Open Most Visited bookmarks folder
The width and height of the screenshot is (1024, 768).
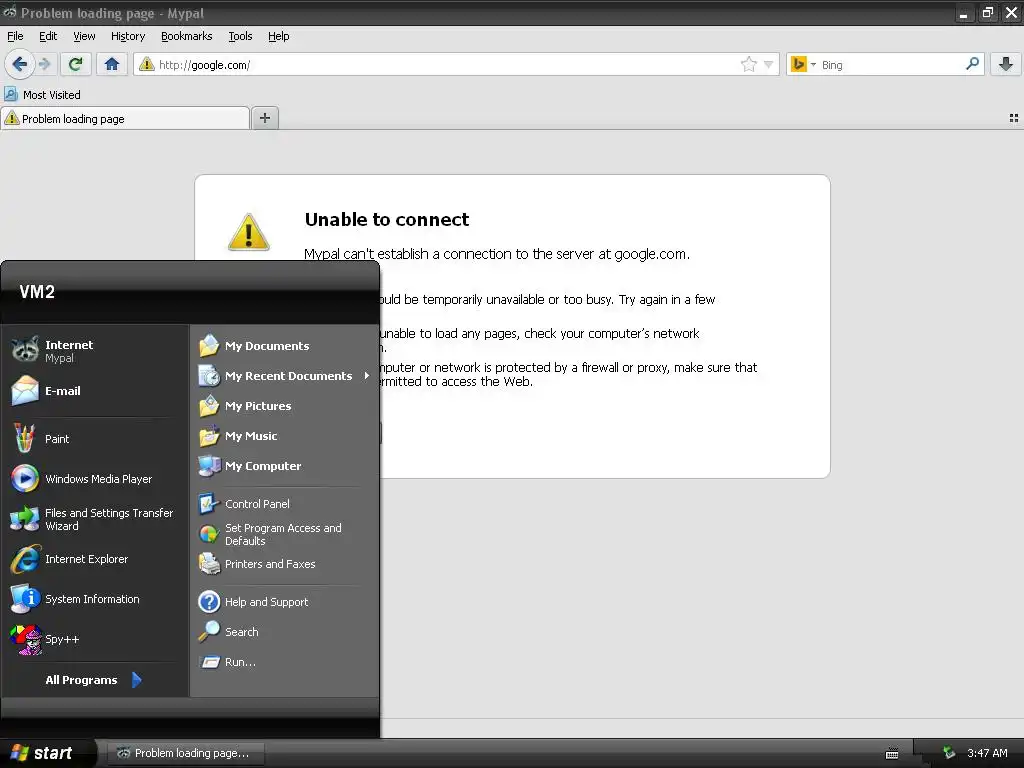click(43, 95)
